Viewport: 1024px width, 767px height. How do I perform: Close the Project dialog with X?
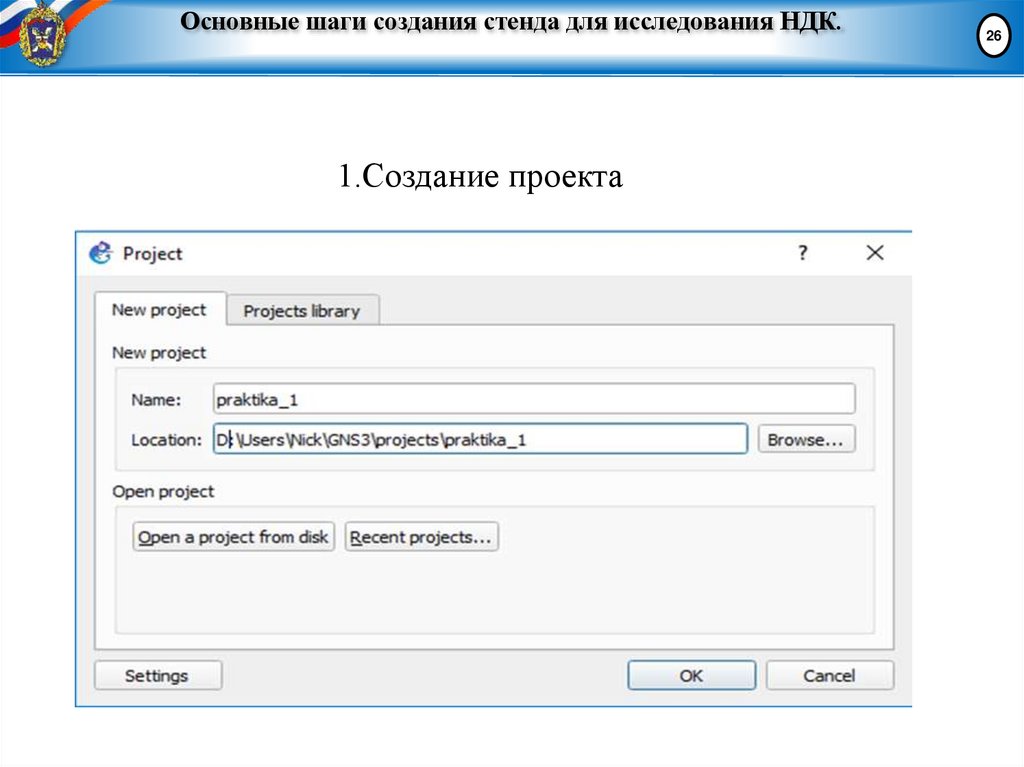[x=873, y=253]
